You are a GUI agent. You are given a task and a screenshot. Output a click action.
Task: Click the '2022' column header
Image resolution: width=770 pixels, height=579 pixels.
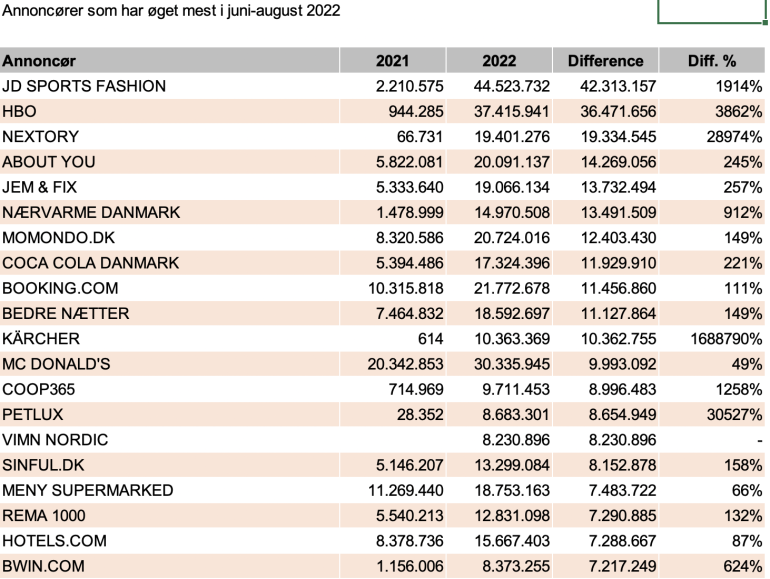pos(499,60)
